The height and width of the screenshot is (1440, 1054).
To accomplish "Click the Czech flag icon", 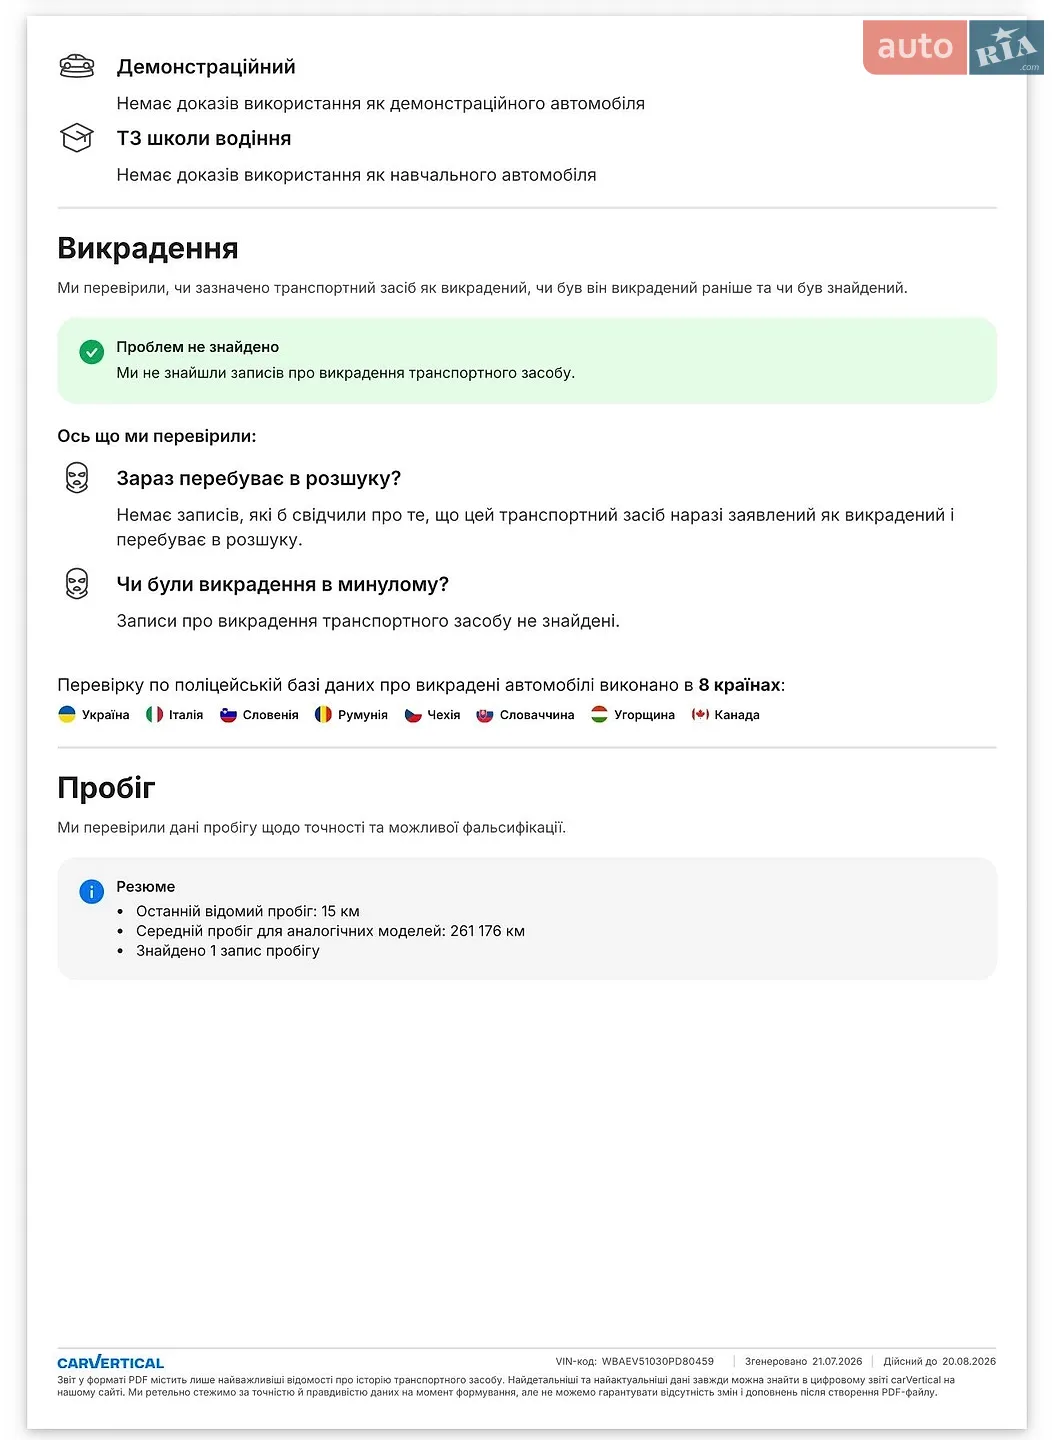I will pos(413,714).
